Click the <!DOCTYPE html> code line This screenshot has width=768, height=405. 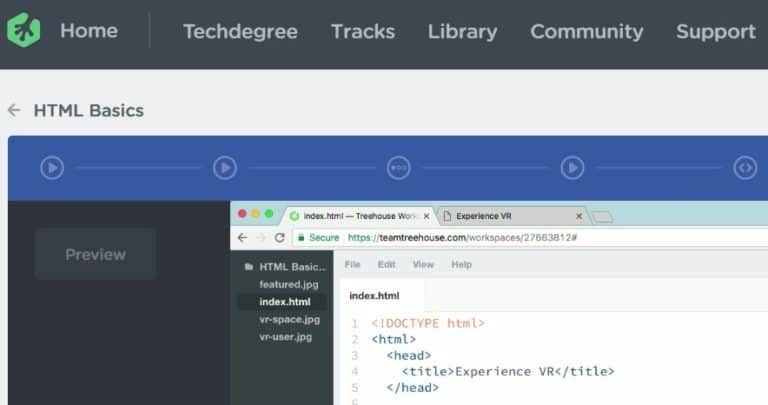(x=428, y=323)
